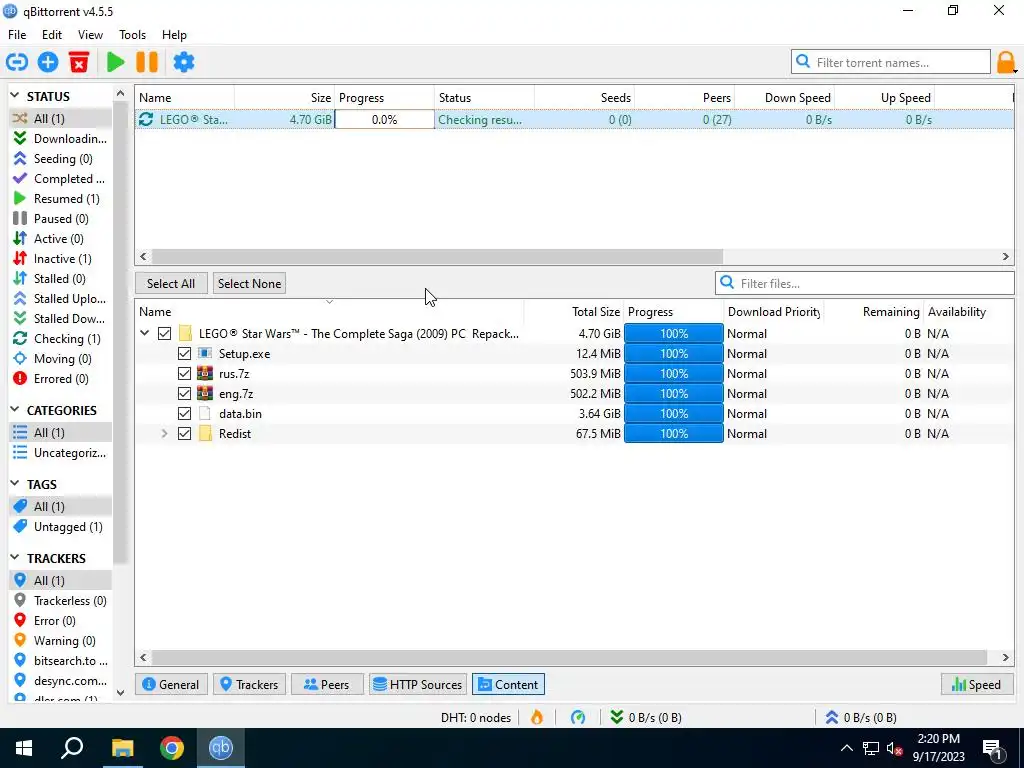
Task: Collapse the TRACKERS sidebar section
Action: pos(15,558)
